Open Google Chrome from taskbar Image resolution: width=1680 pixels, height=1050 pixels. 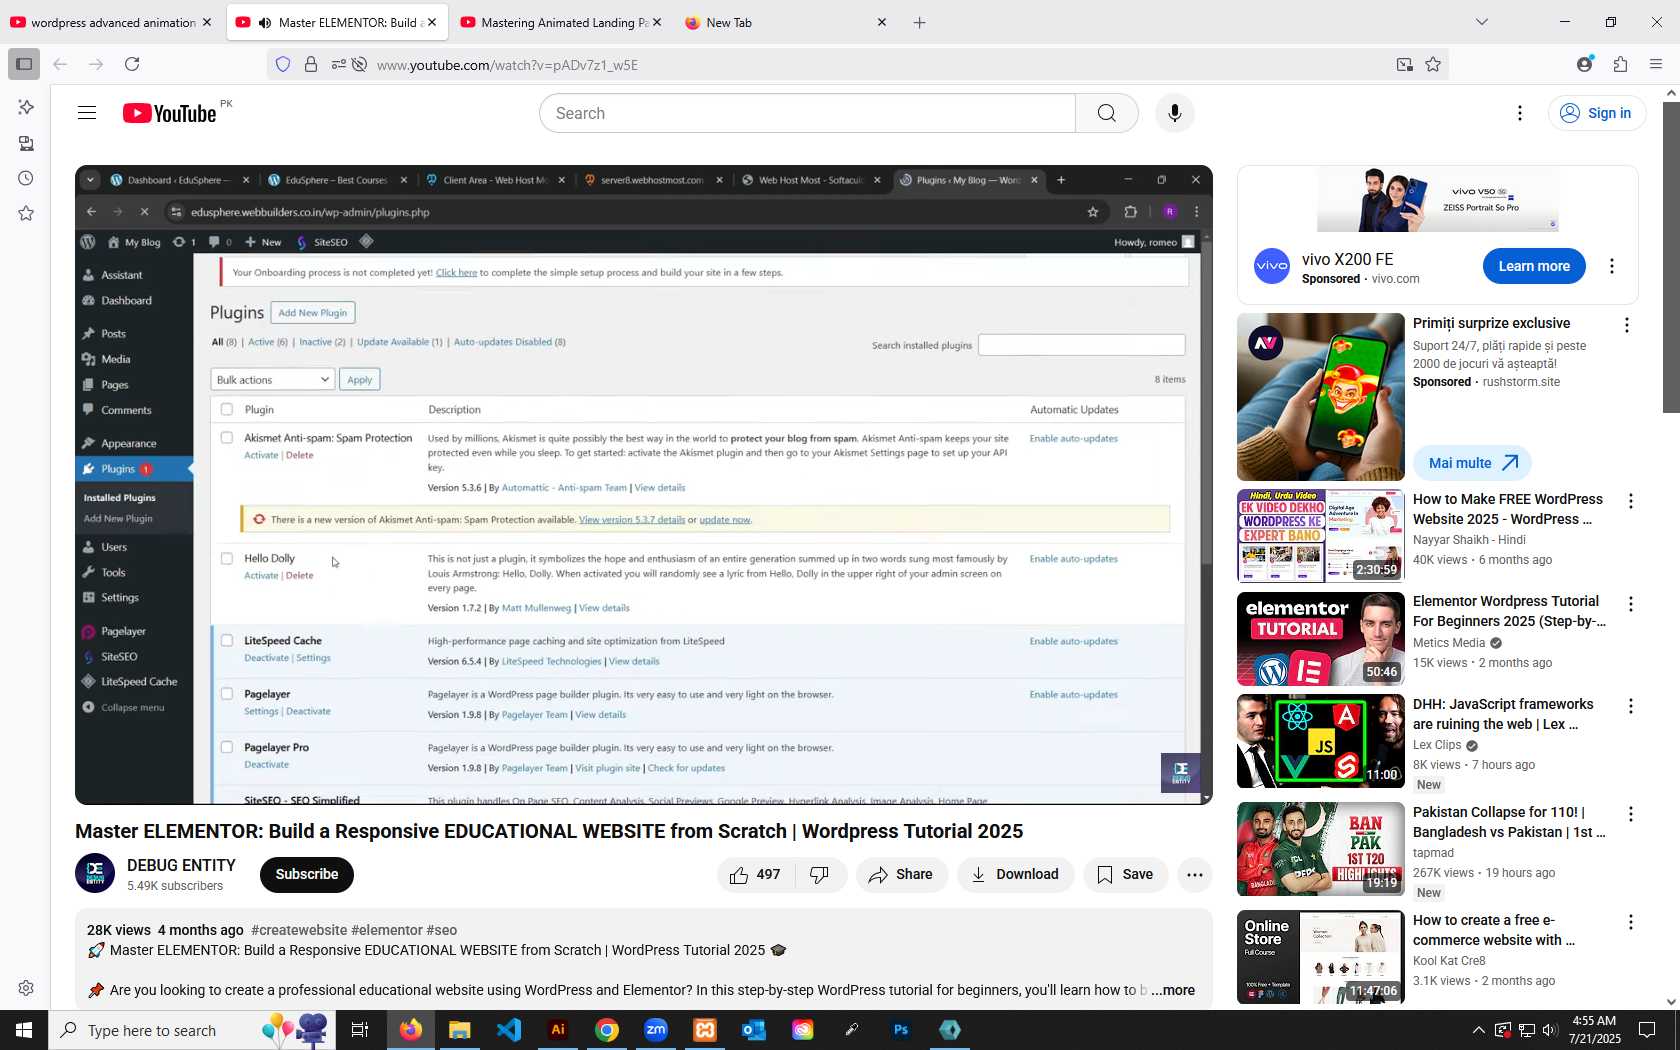(607, 1030)
